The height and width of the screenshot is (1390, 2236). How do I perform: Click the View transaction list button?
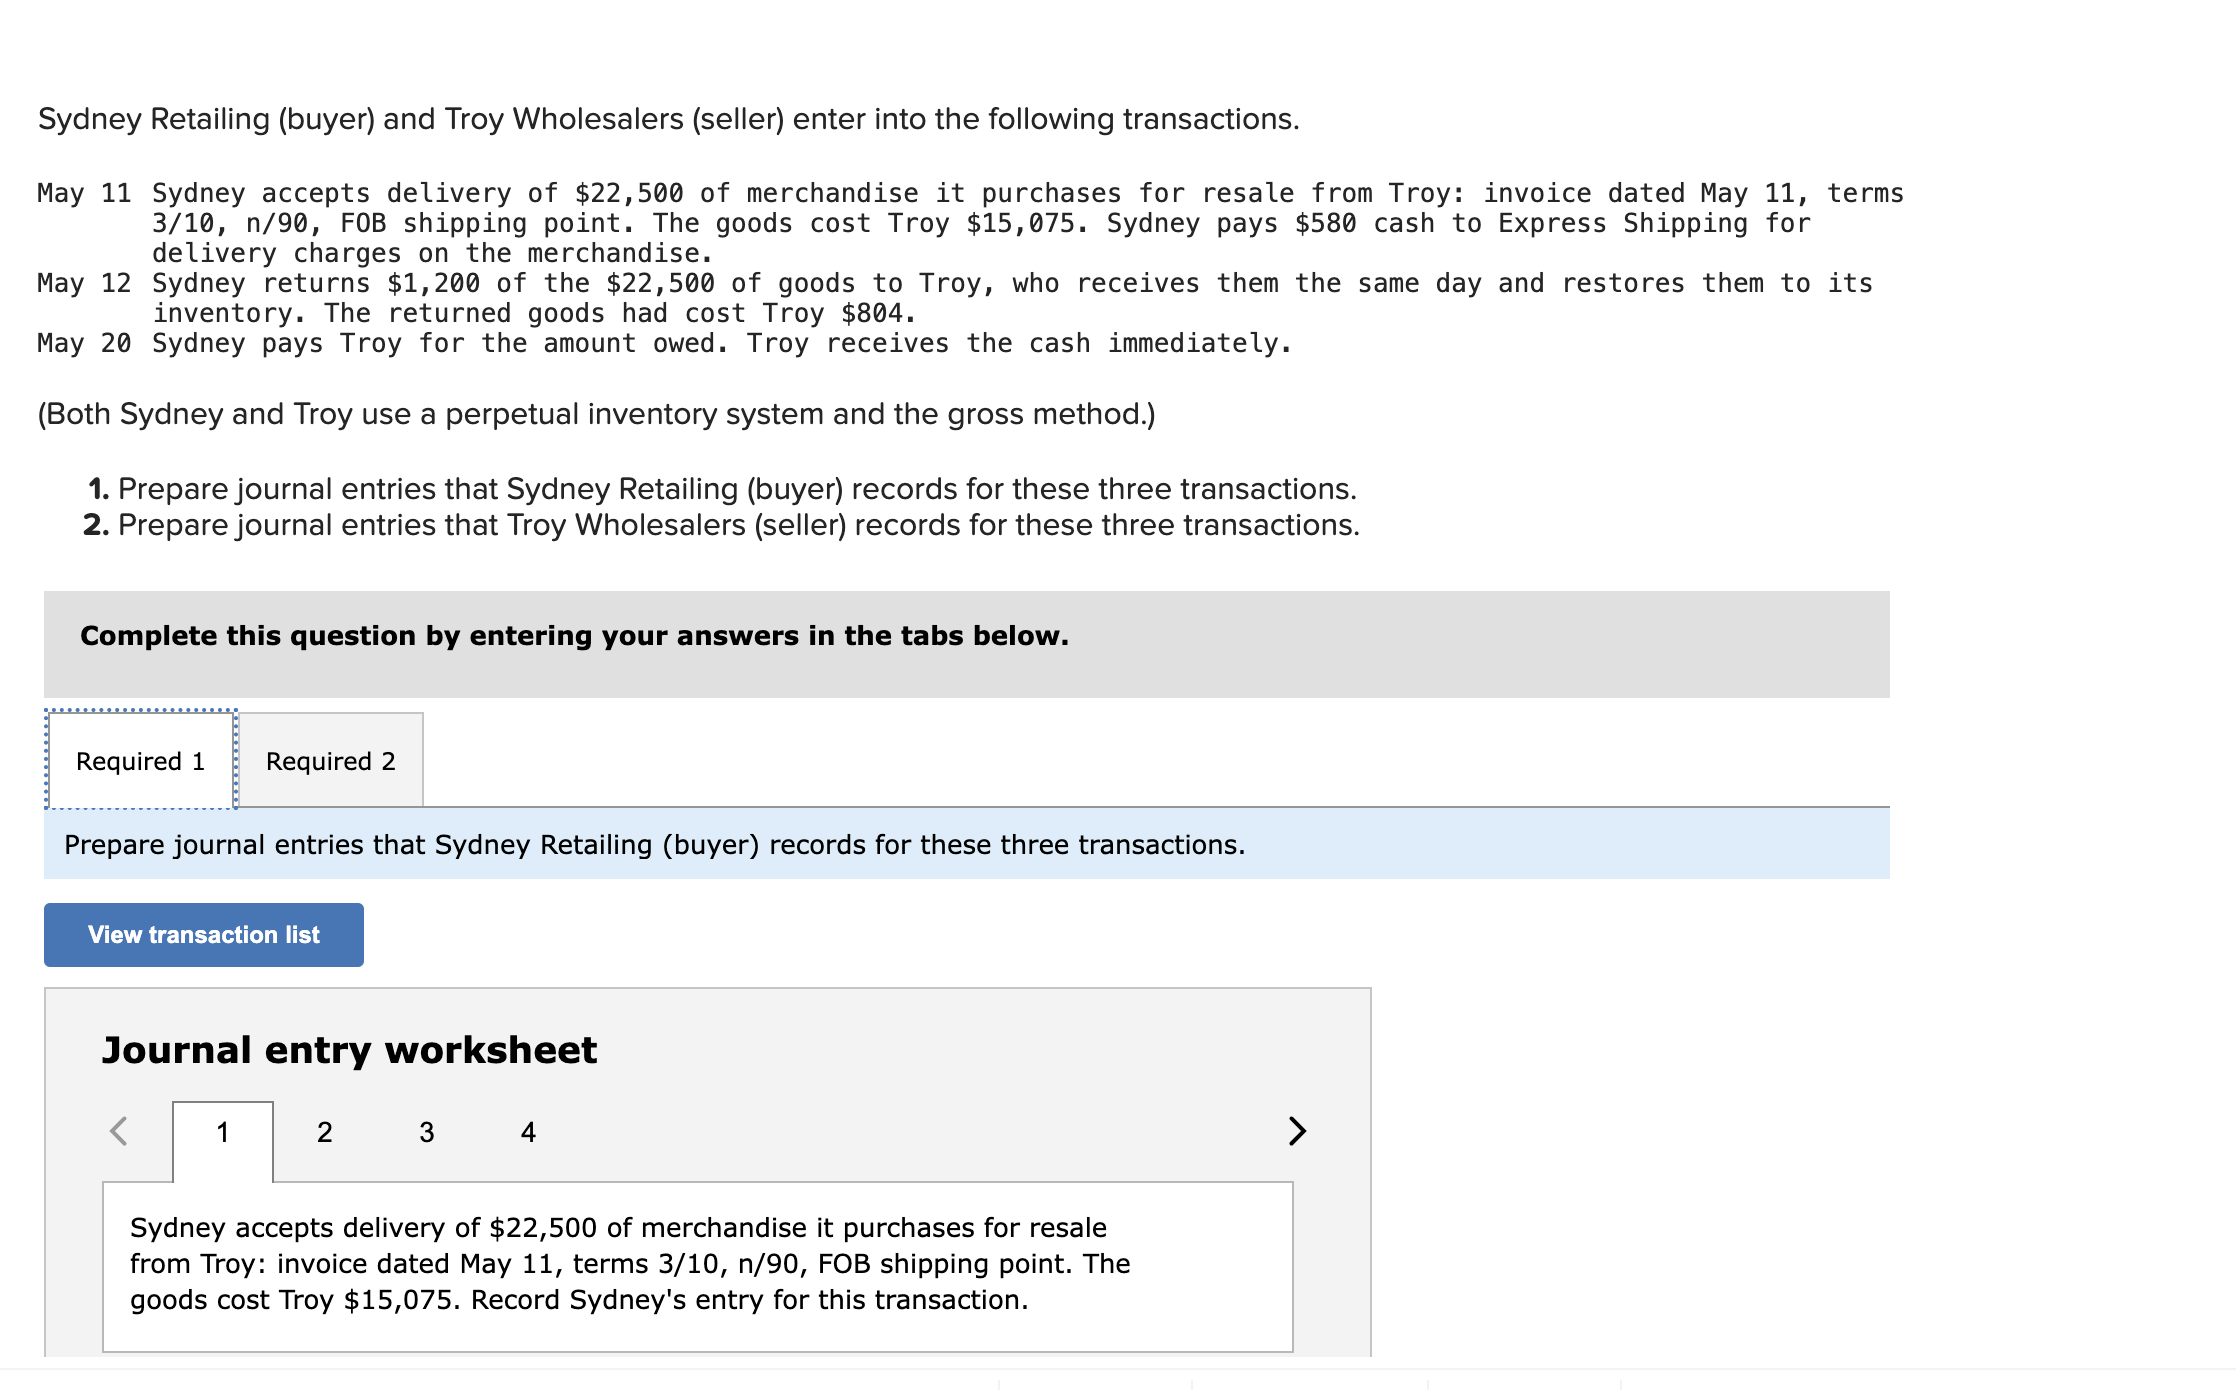tap(203, 934)
